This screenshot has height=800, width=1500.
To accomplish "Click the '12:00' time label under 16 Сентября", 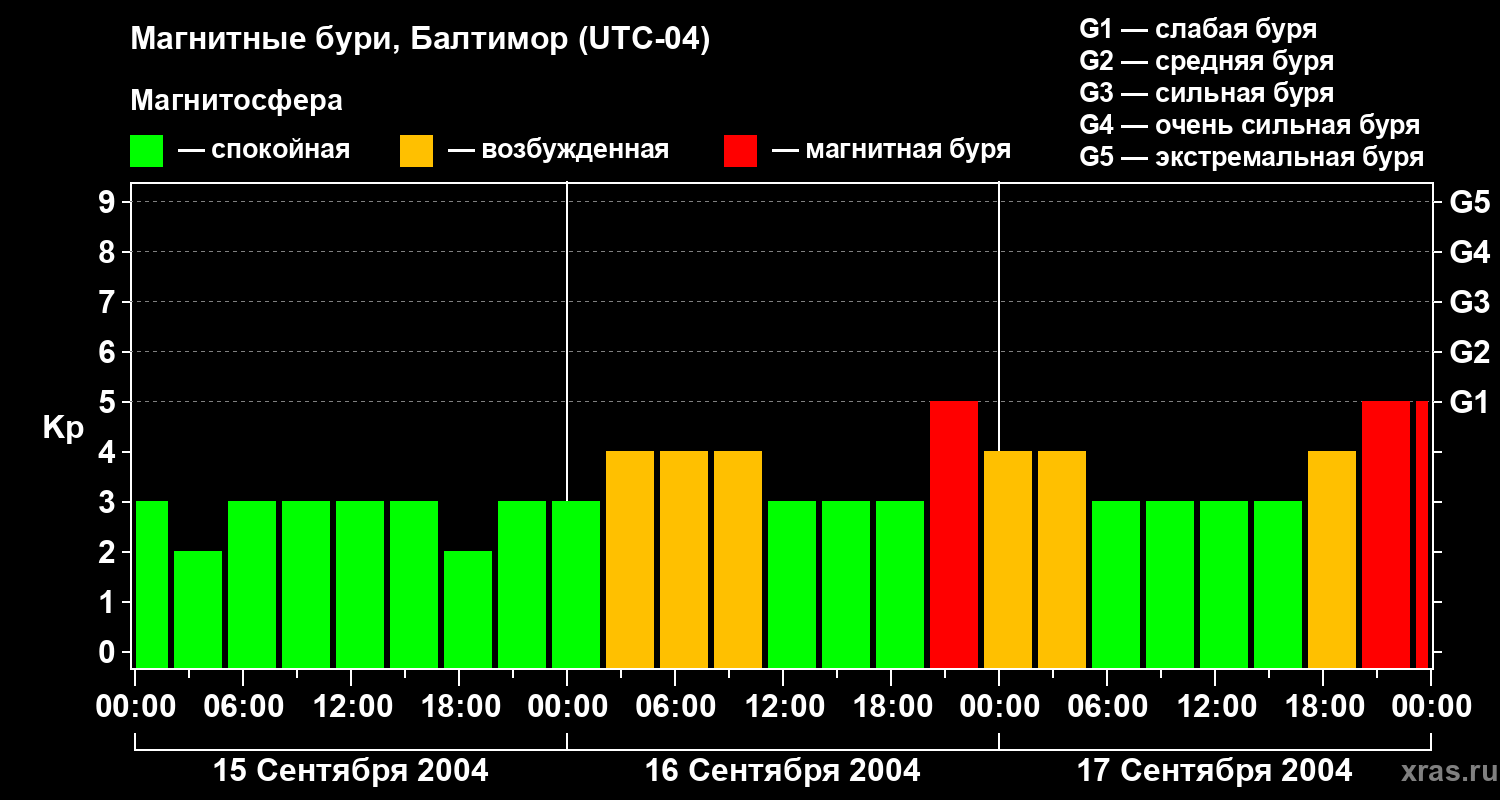I will [783, 707].
